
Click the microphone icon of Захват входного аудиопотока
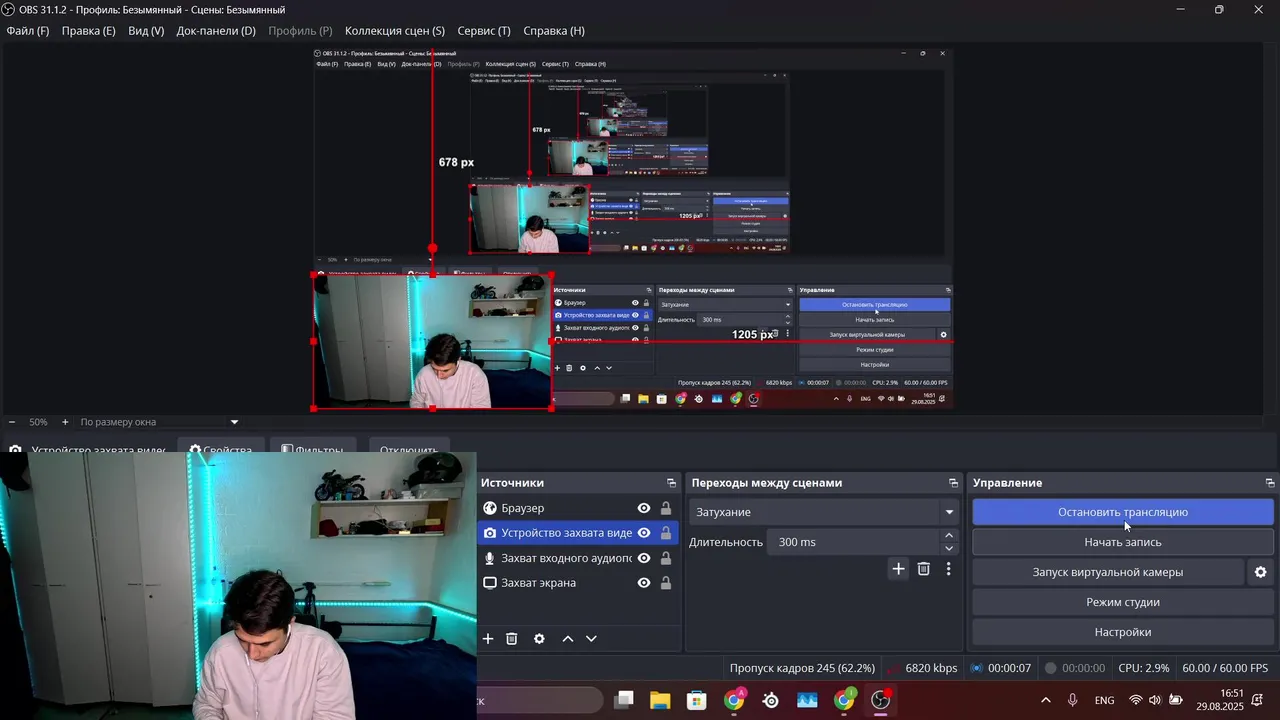pyautogui.click(x=490, y=558)
